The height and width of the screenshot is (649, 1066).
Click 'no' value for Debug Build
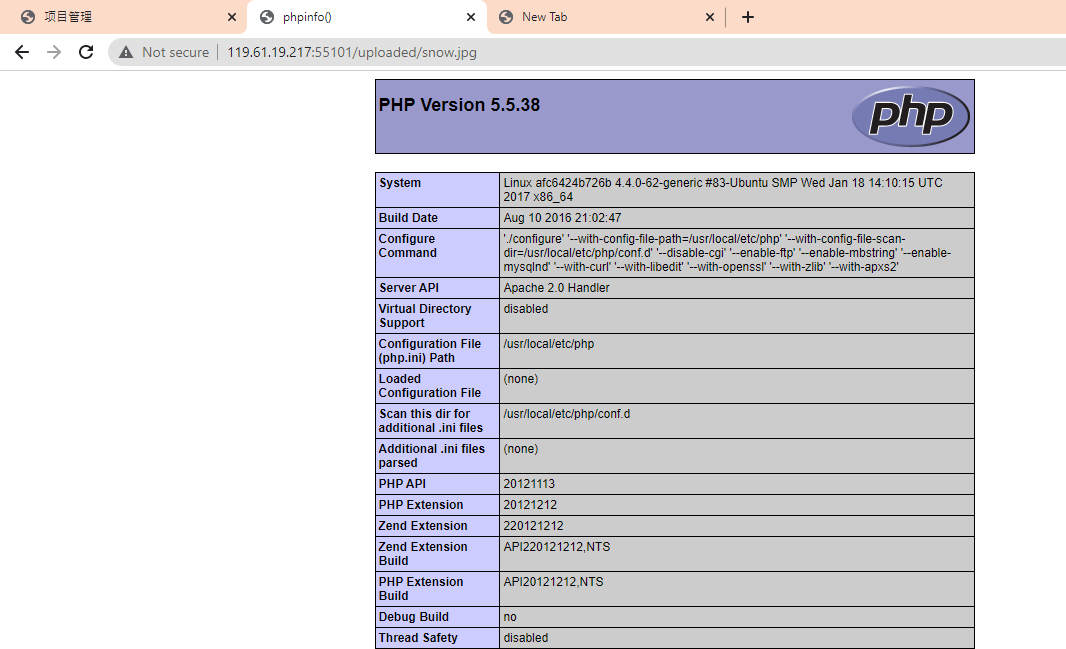[x=510, y=617]
